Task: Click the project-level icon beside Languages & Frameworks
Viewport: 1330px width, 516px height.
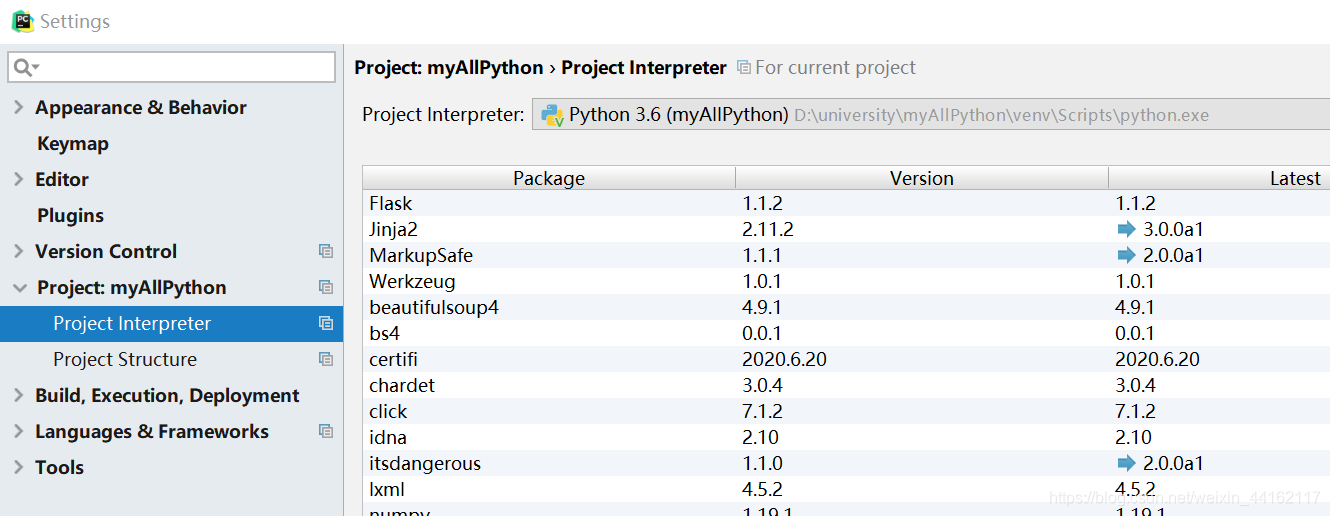Action: (325, 432)
